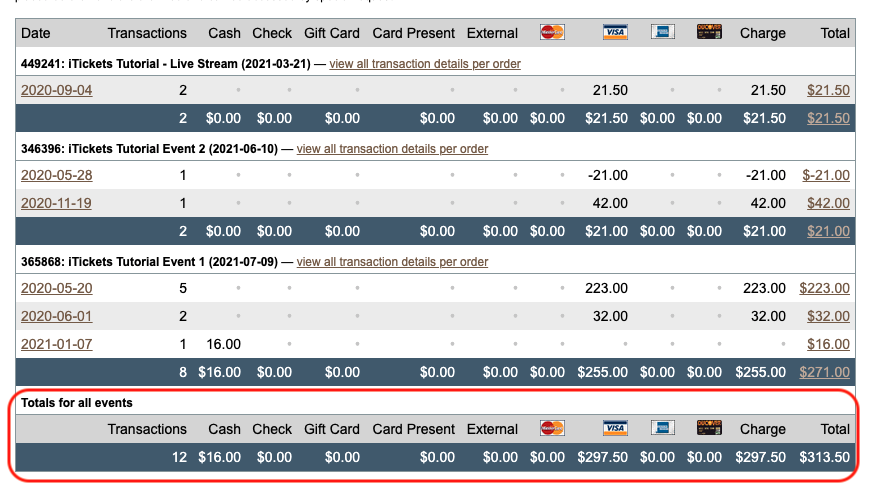Click transaction count 5 in 2020-05-20 row
Screen dimensions: 869x500
pyautogui.click(x=183, y=288)
